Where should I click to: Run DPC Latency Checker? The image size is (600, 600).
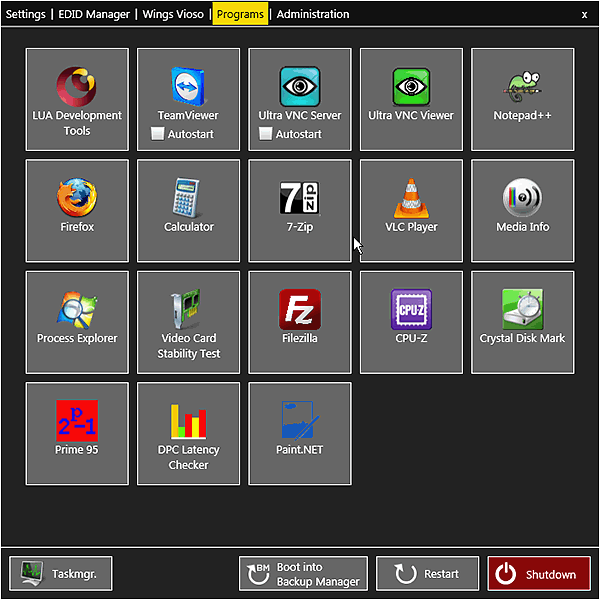pos(188,434)
